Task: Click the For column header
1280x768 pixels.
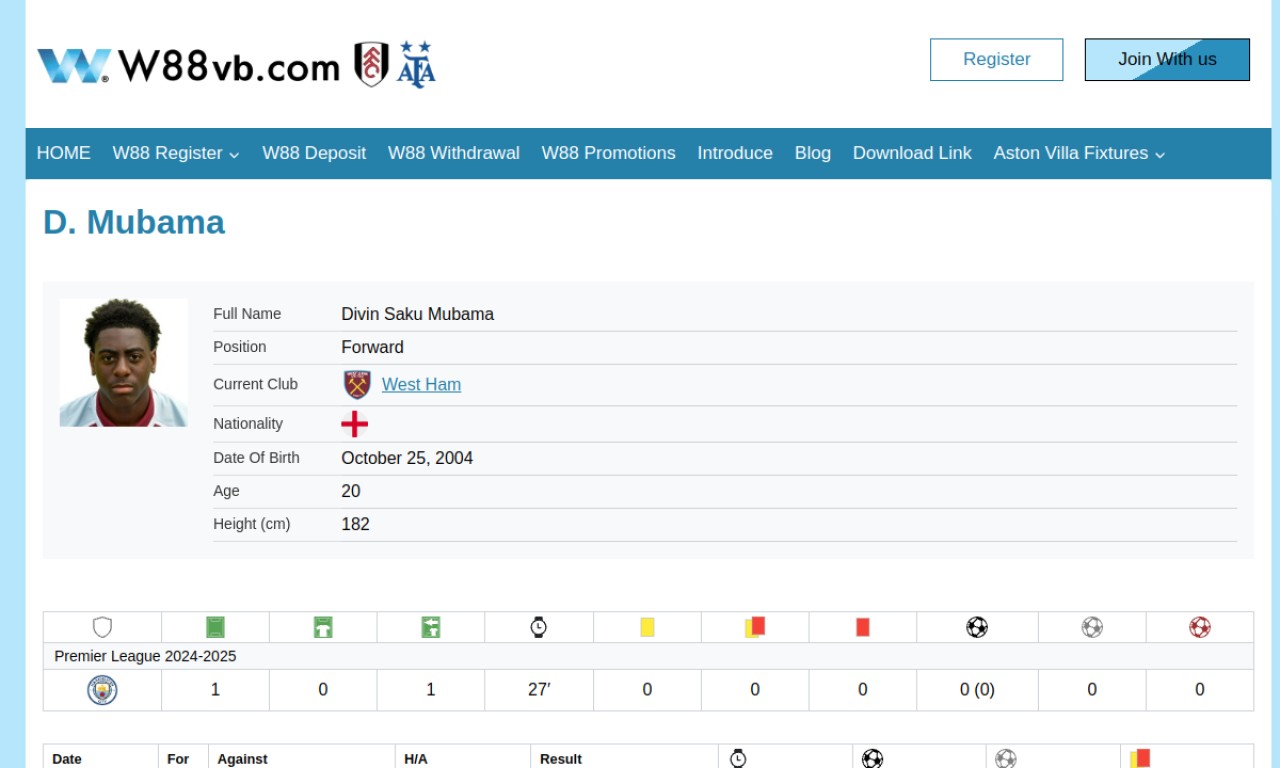Action: 178,759
